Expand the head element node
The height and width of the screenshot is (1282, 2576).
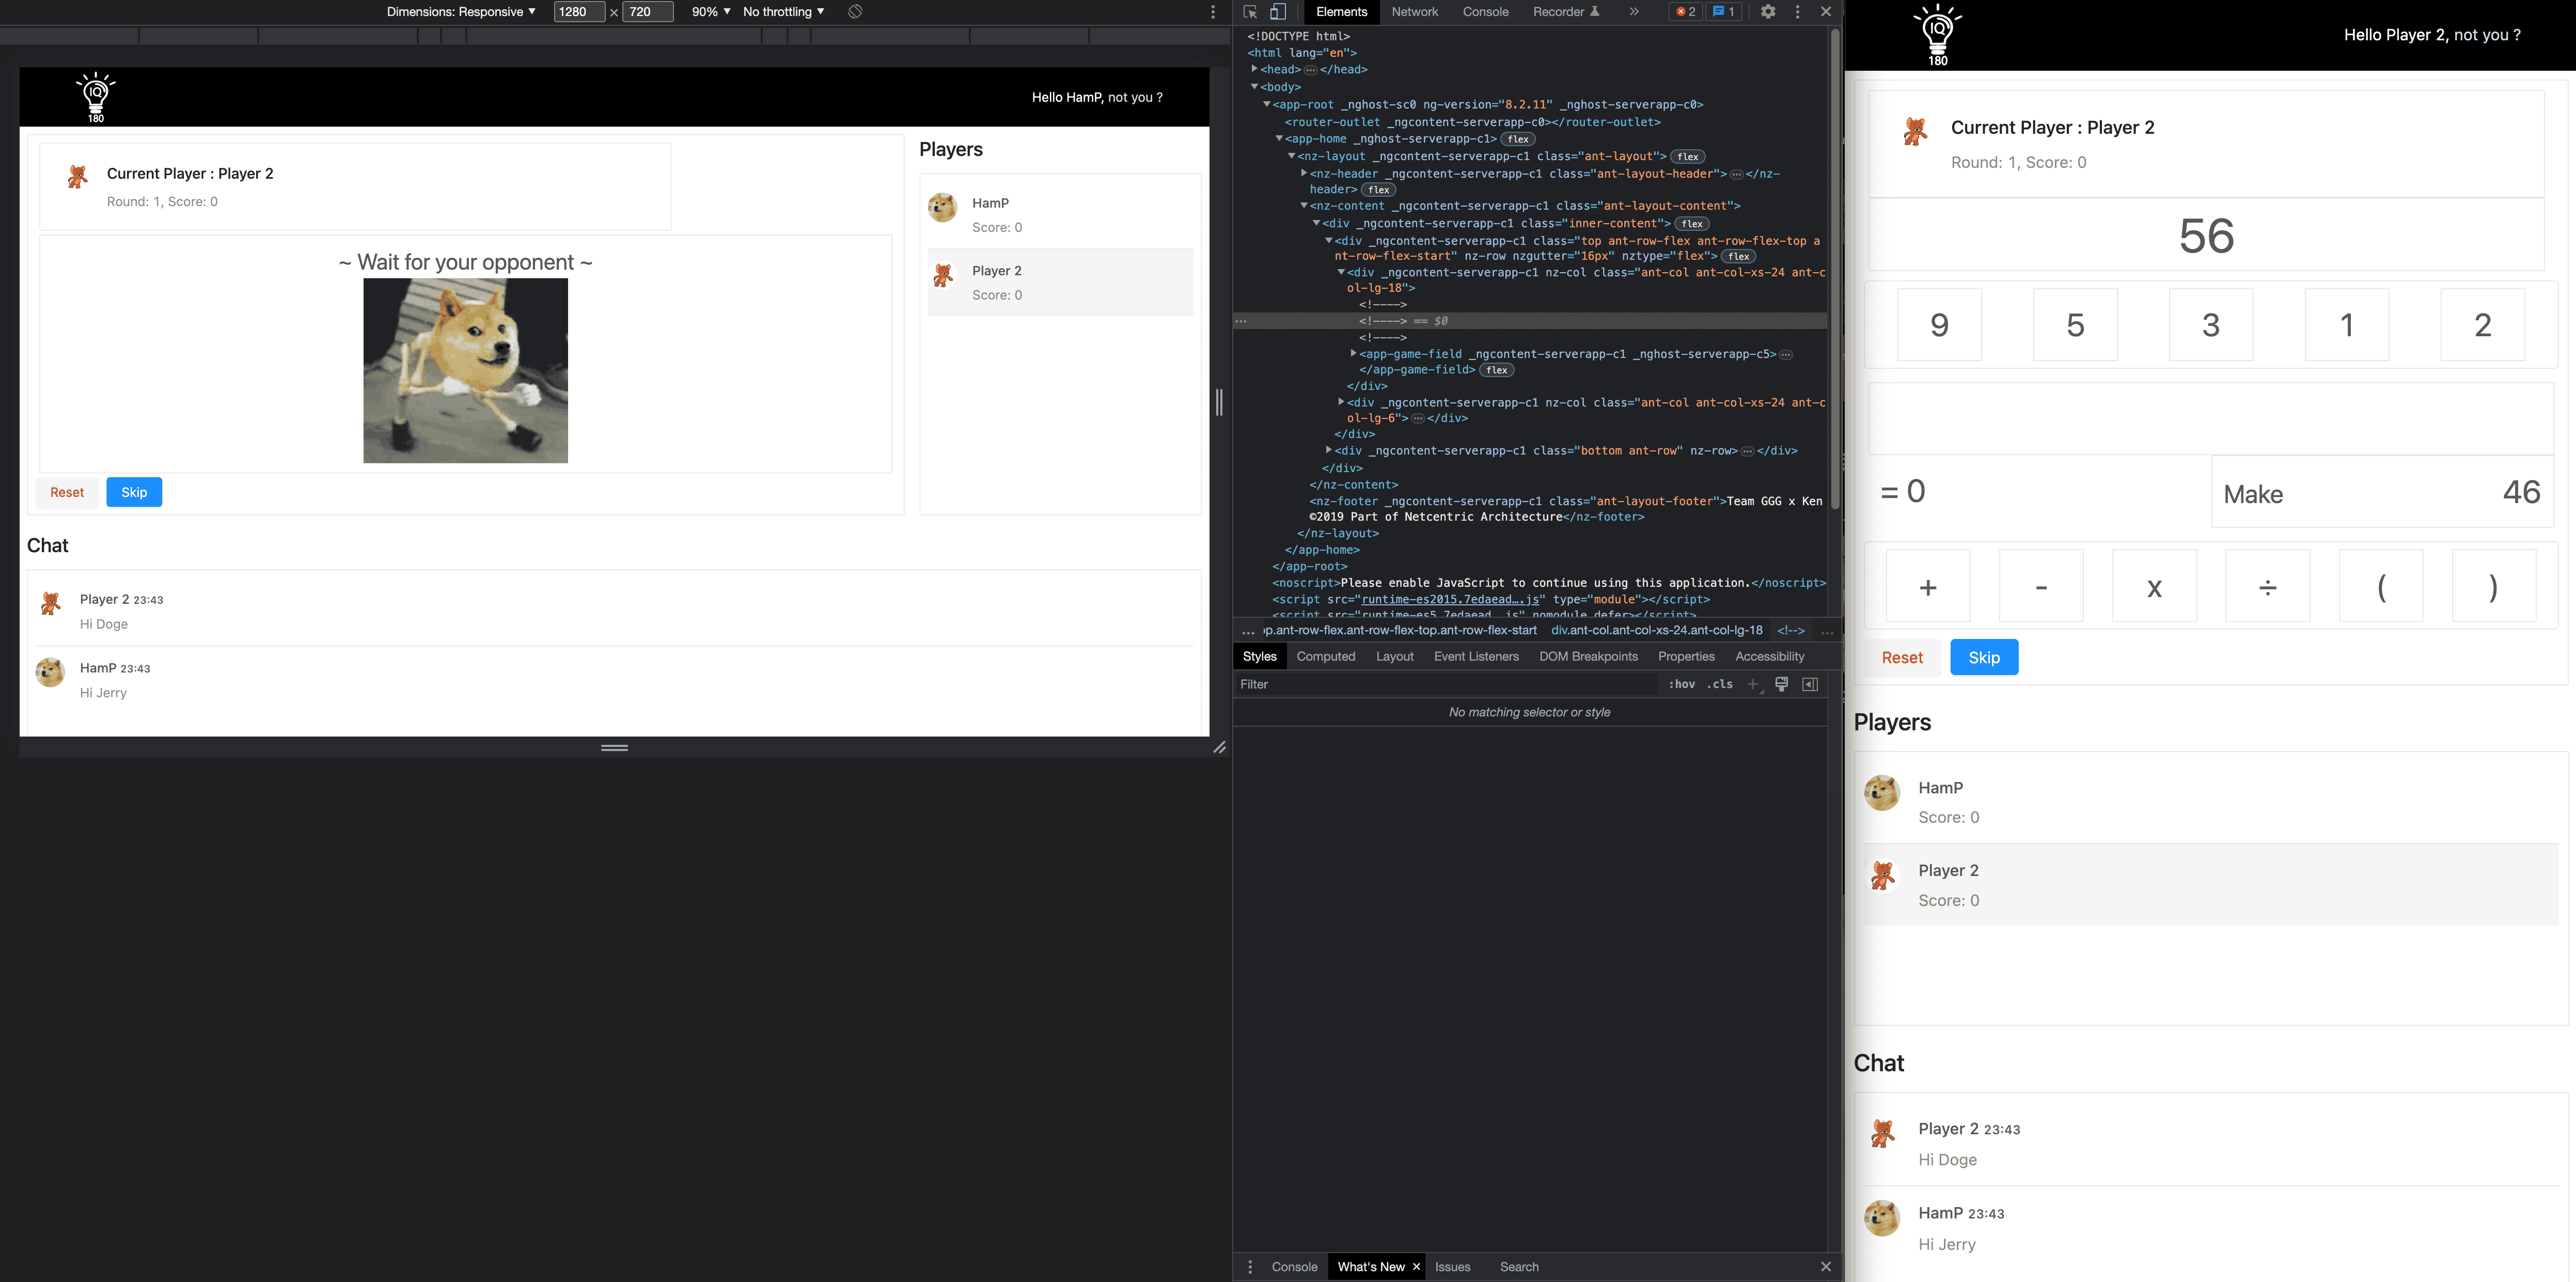1254,69
